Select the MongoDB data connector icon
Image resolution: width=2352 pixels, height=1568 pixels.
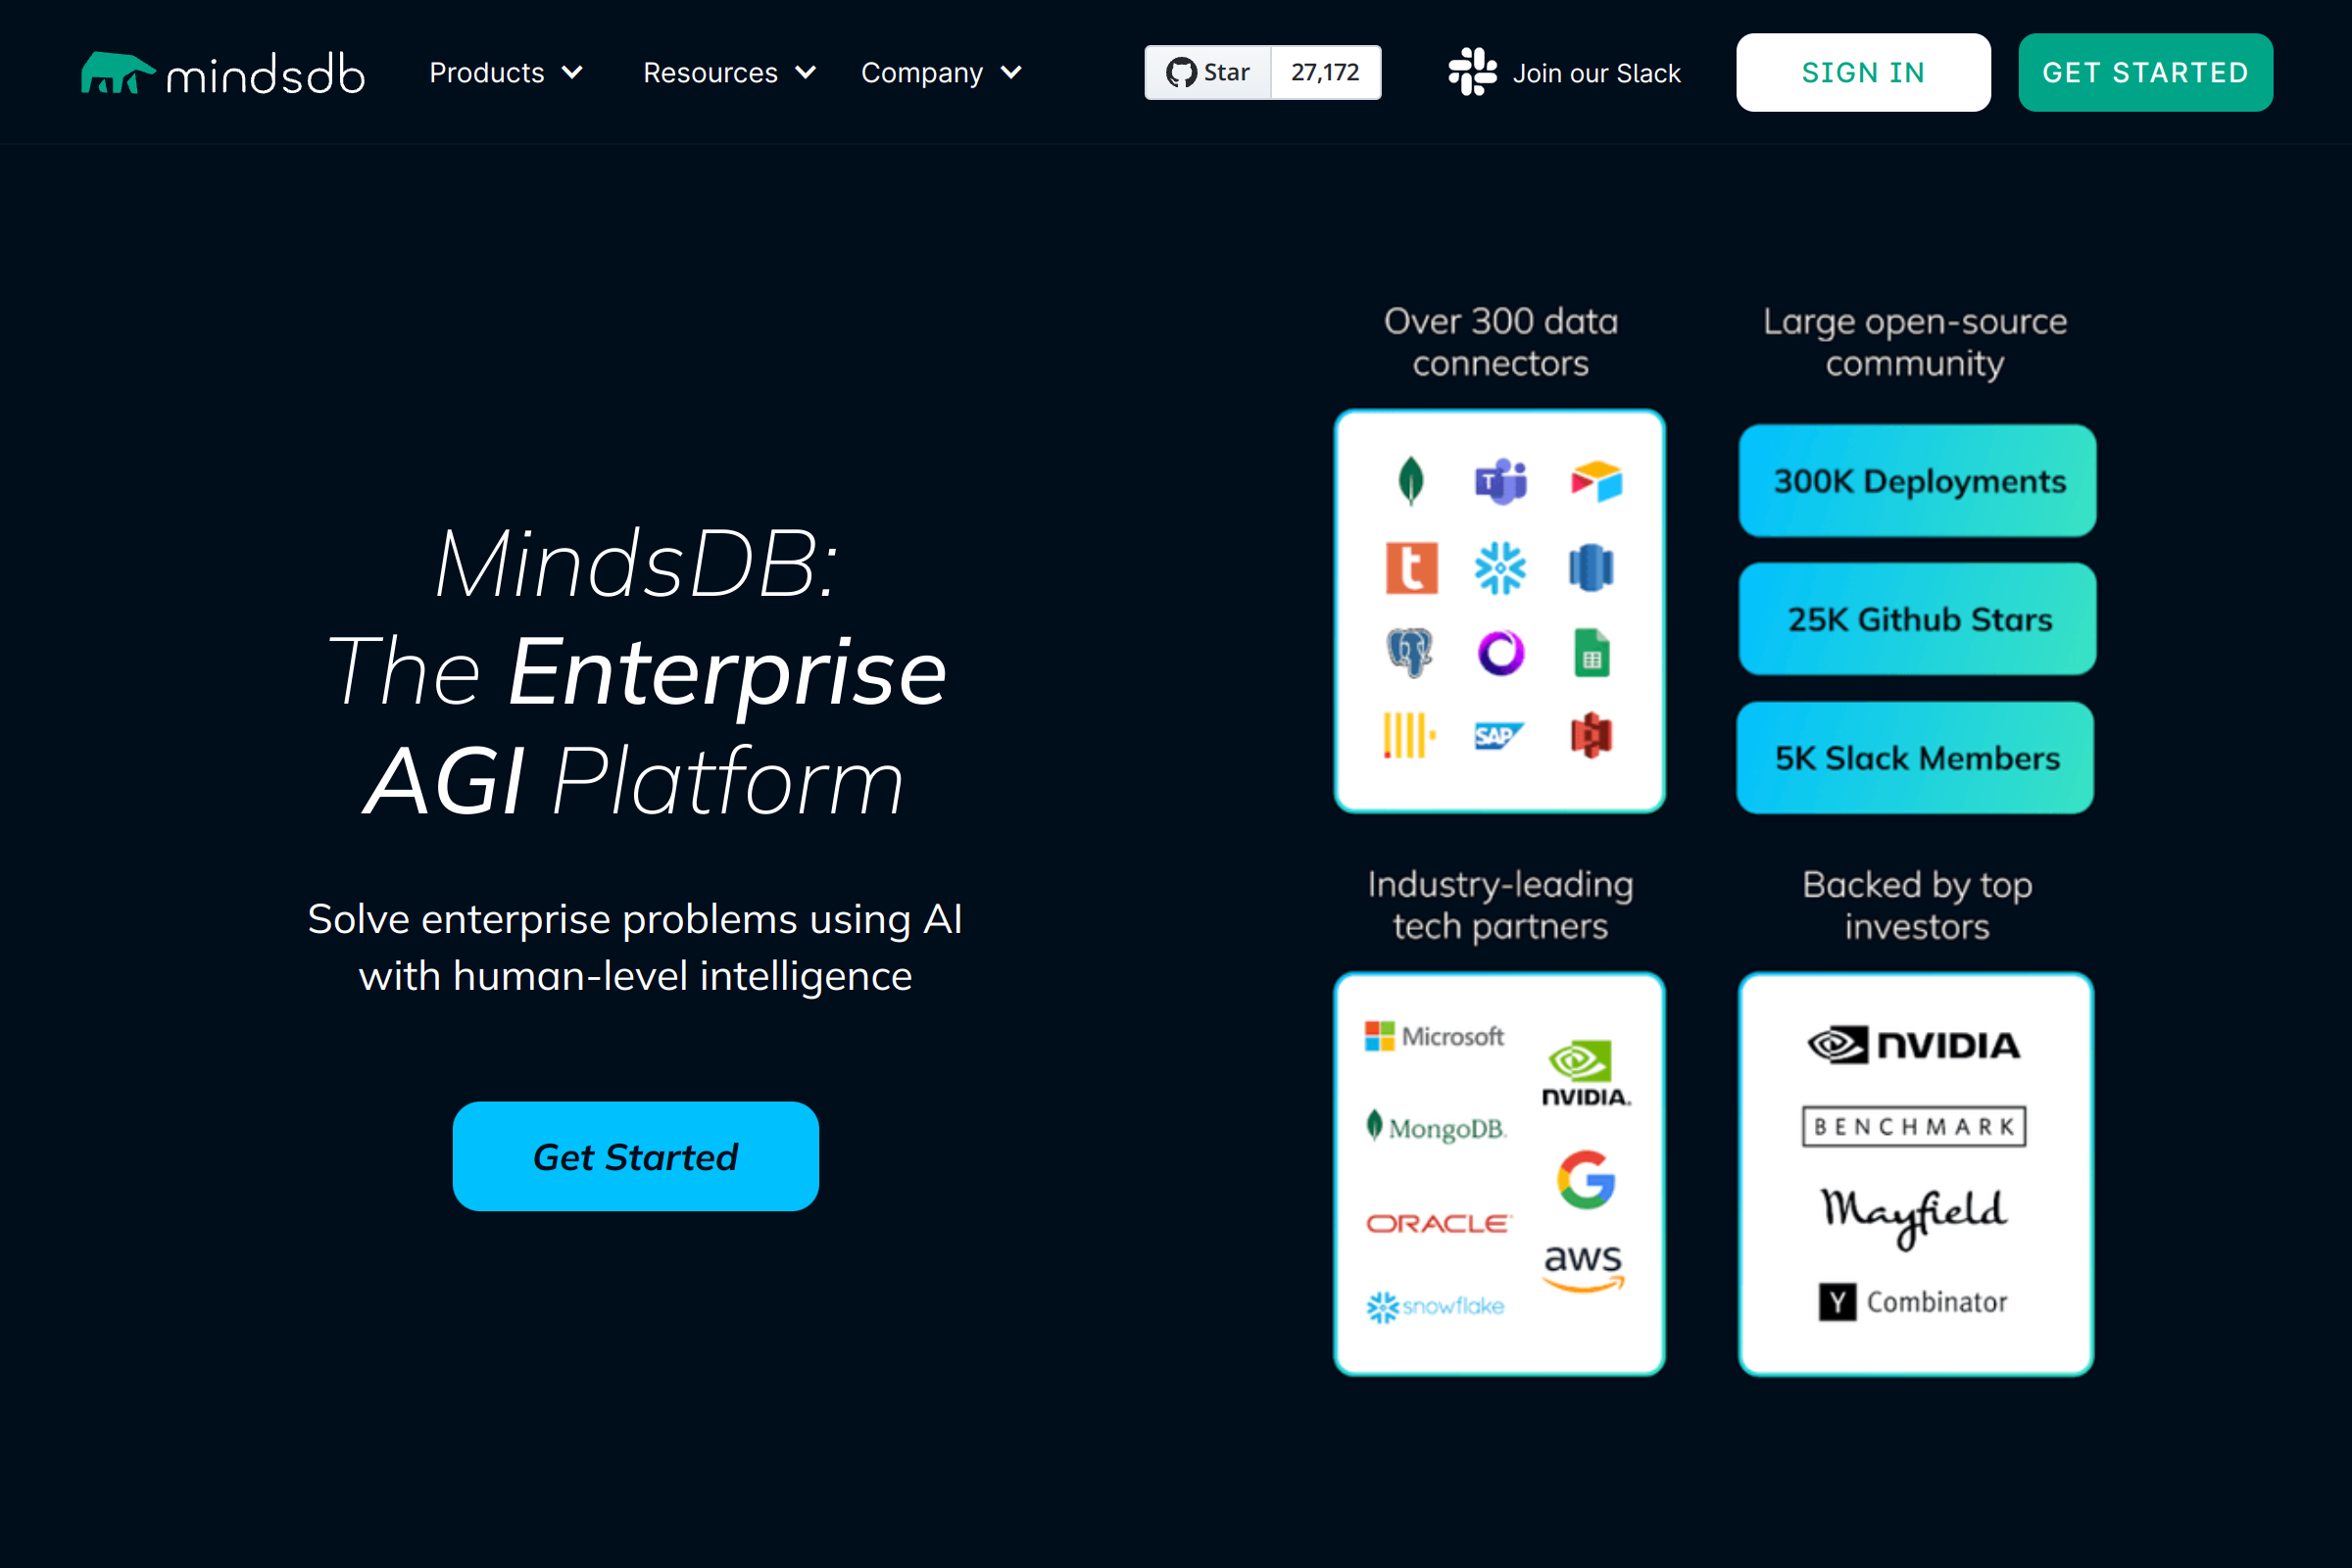tap(1410, 481)
